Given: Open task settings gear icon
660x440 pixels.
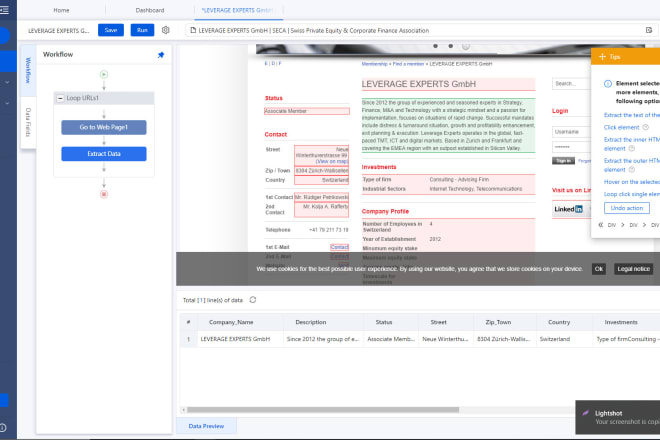Looking at the screenshot, I should [165, 30].
